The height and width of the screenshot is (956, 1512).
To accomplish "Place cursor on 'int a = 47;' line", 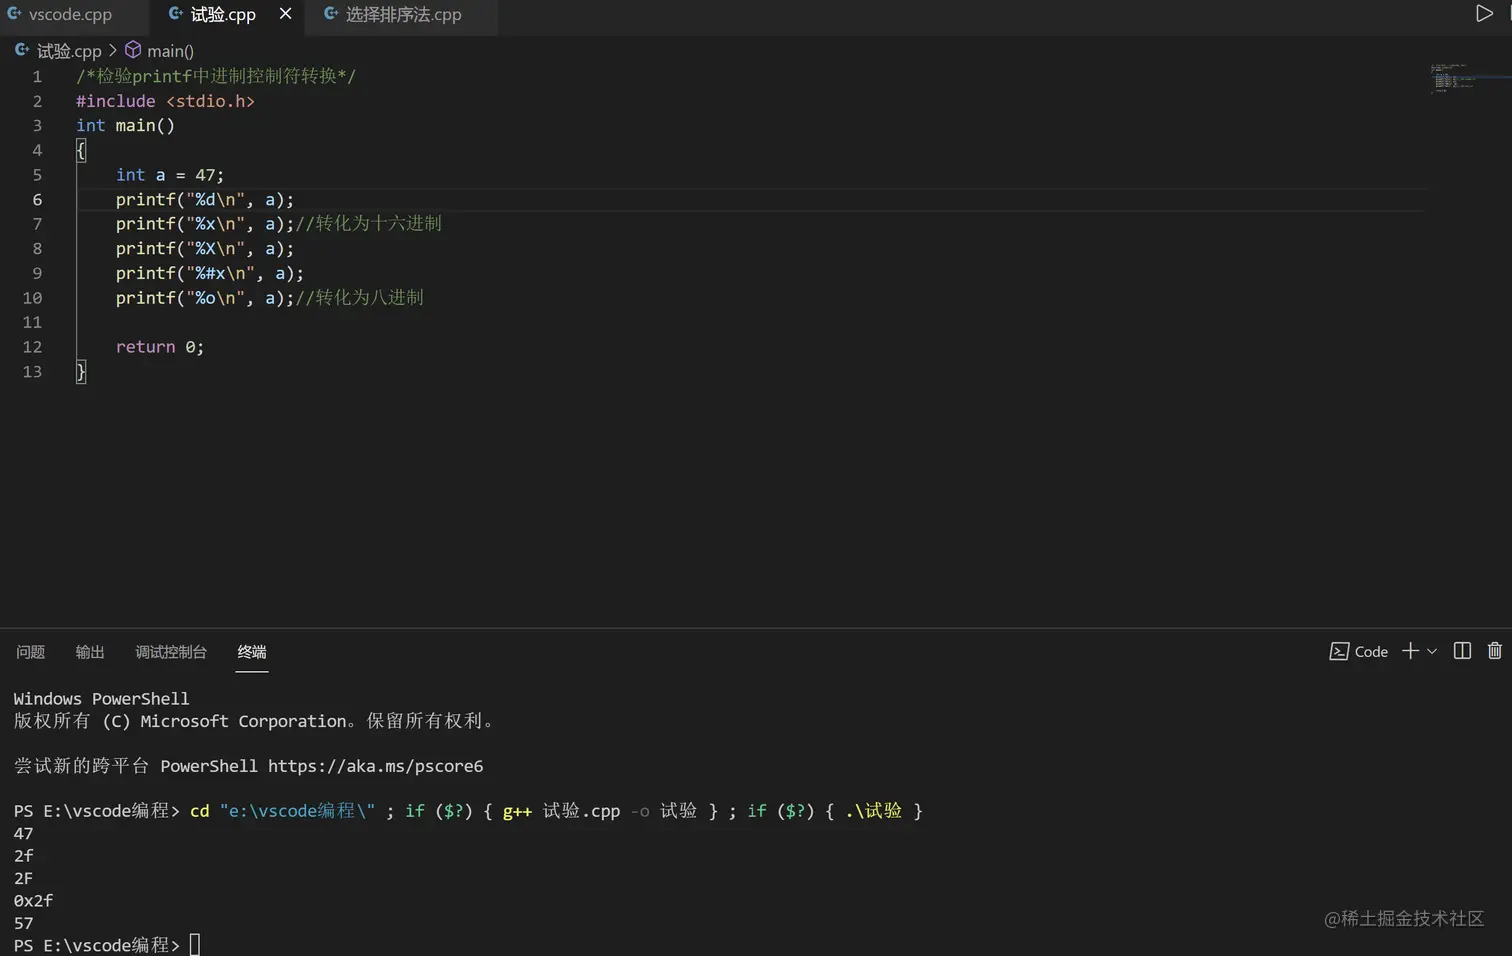I will pyautogui.click(x=170, y=175).
